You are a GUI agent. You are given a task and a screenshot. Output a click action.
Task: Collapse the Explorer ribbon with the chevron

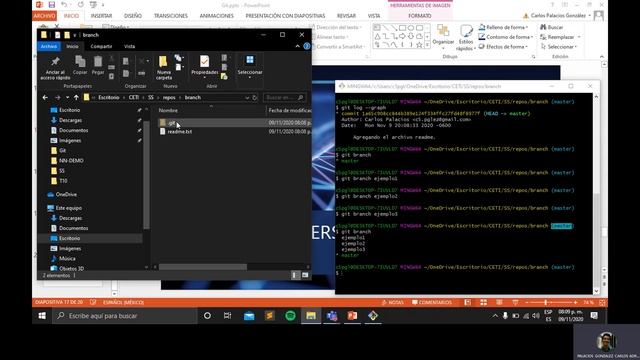(298, 46)
